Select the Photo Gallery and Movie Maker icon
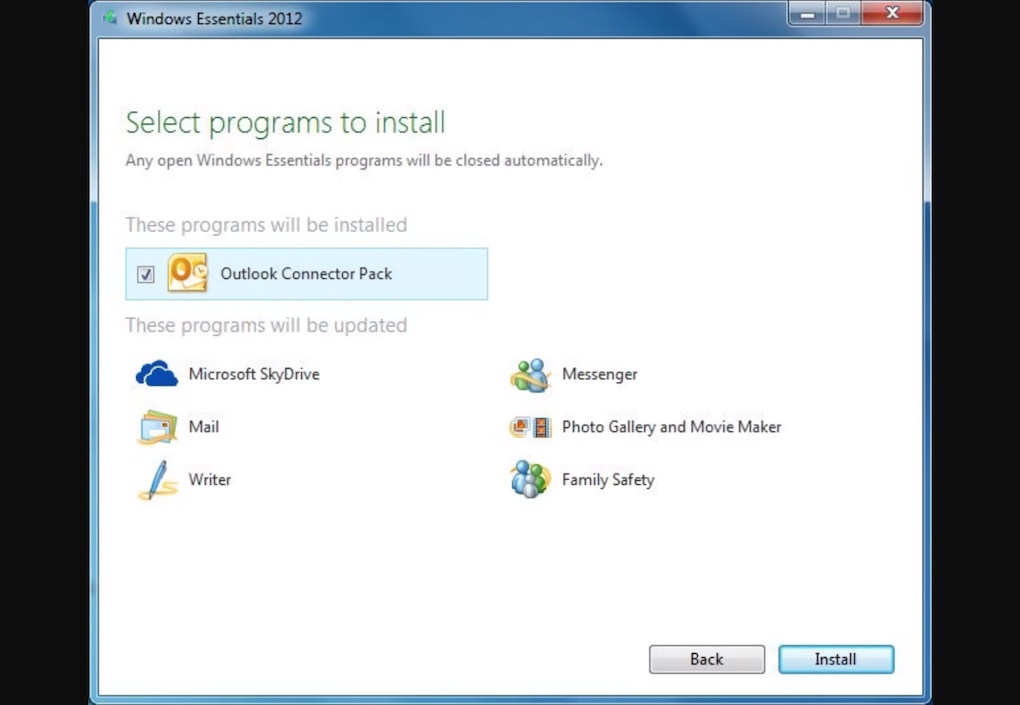The width and height of the screenshot is (1020, 705). click(530, 427)
